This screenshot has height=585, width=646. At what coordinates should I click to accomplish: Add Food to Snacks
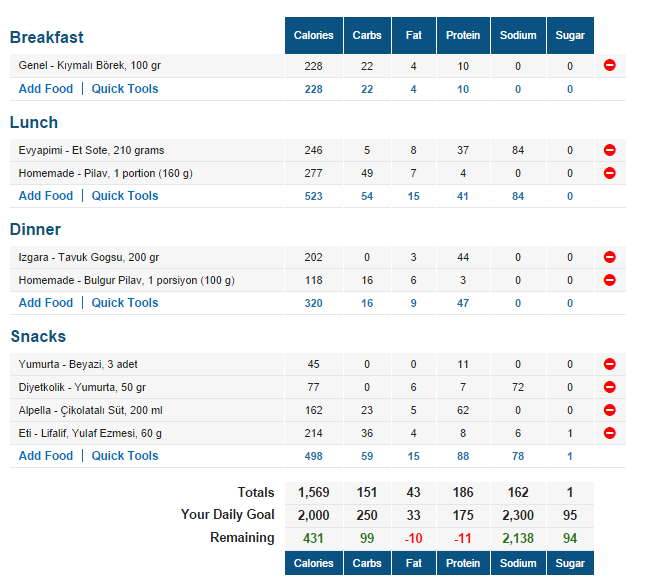[46, 456]
